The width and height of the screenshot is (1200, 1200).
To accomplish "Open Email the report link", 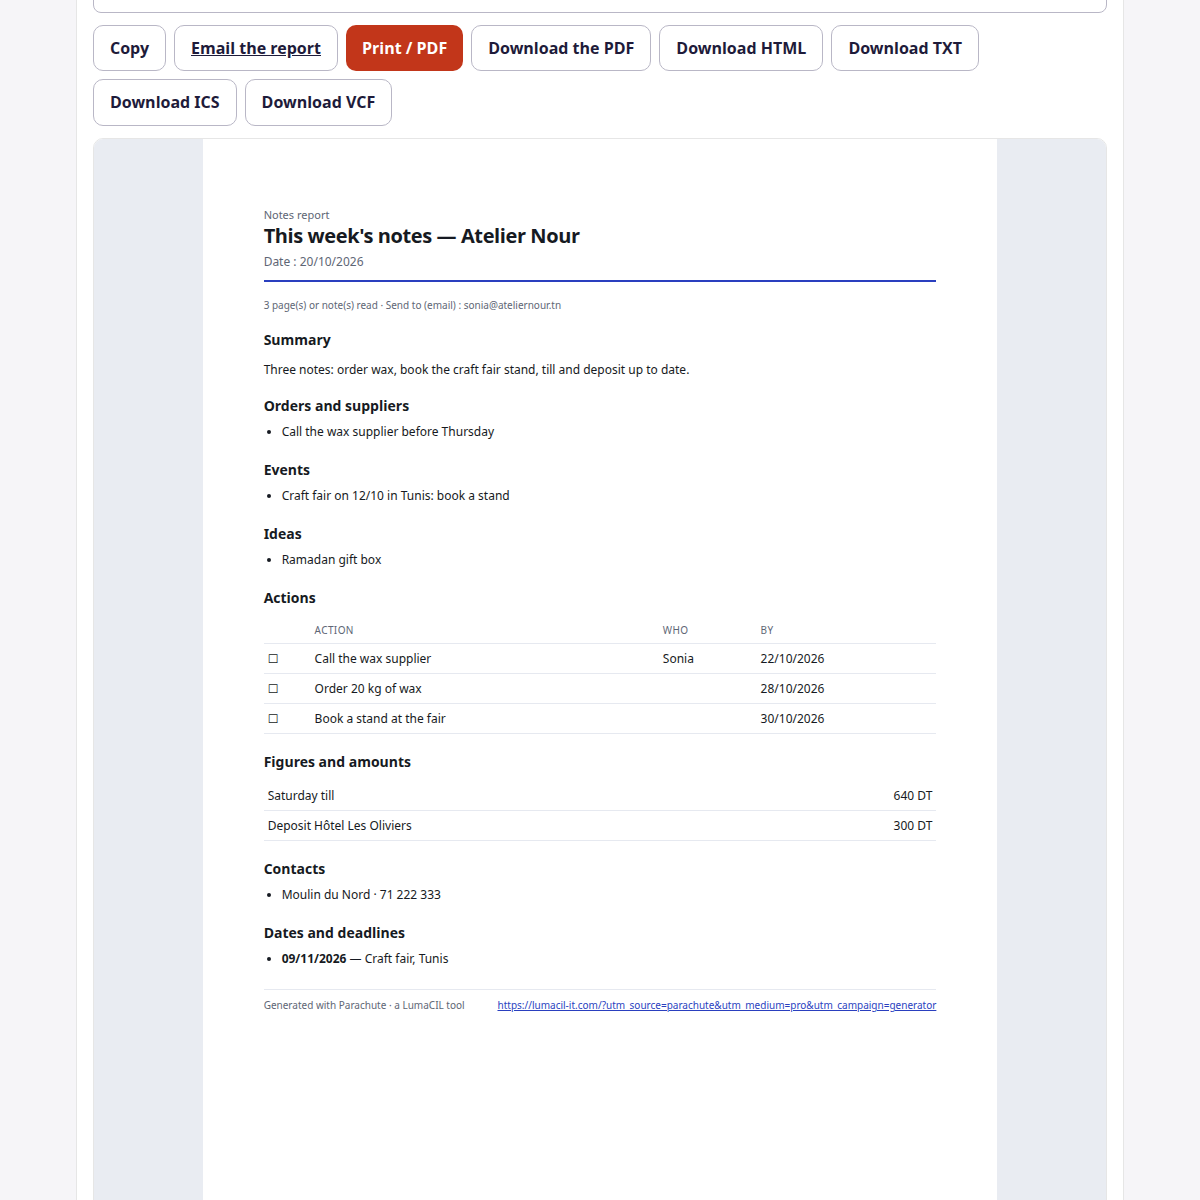I will 256,48.
